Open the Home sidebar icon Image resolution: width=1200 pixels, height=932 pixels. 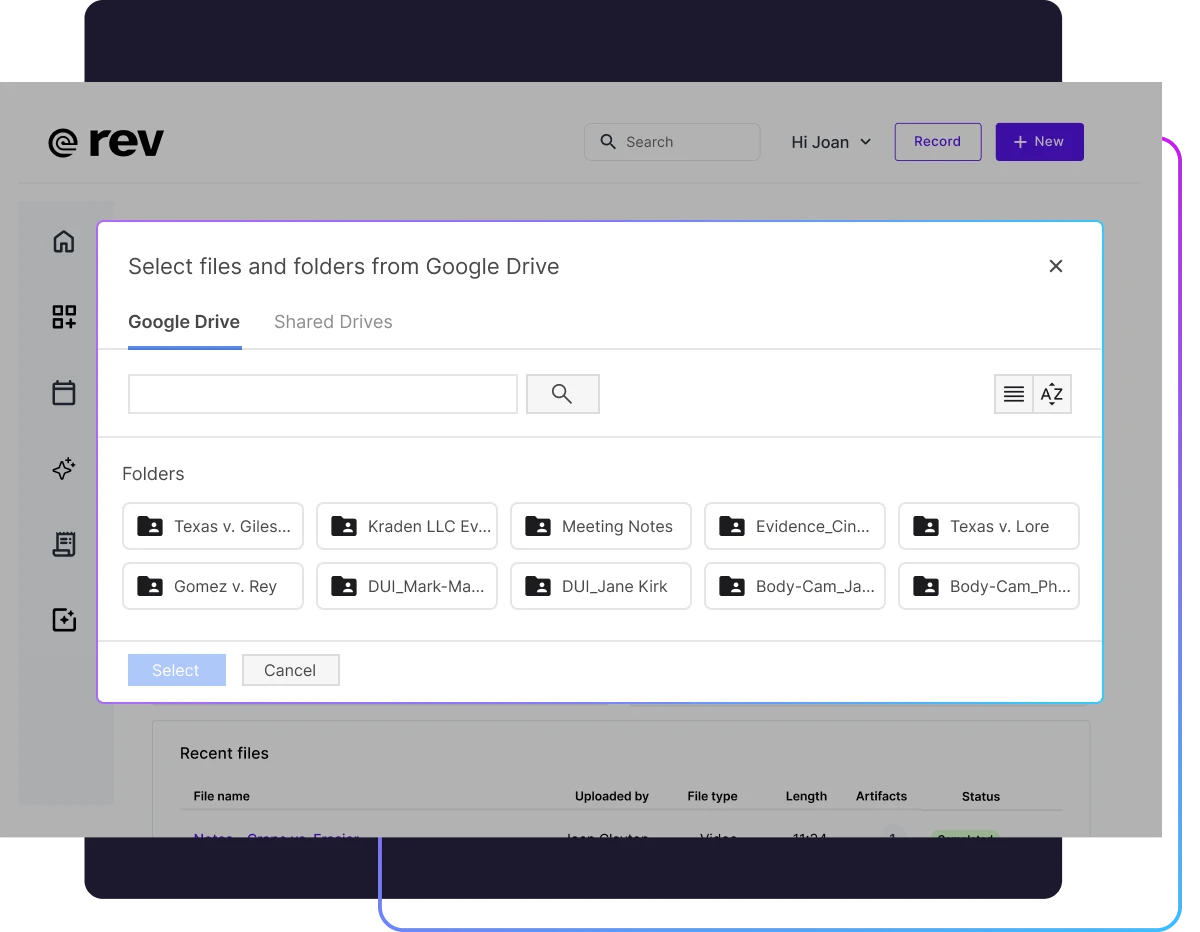pos(64,241)
